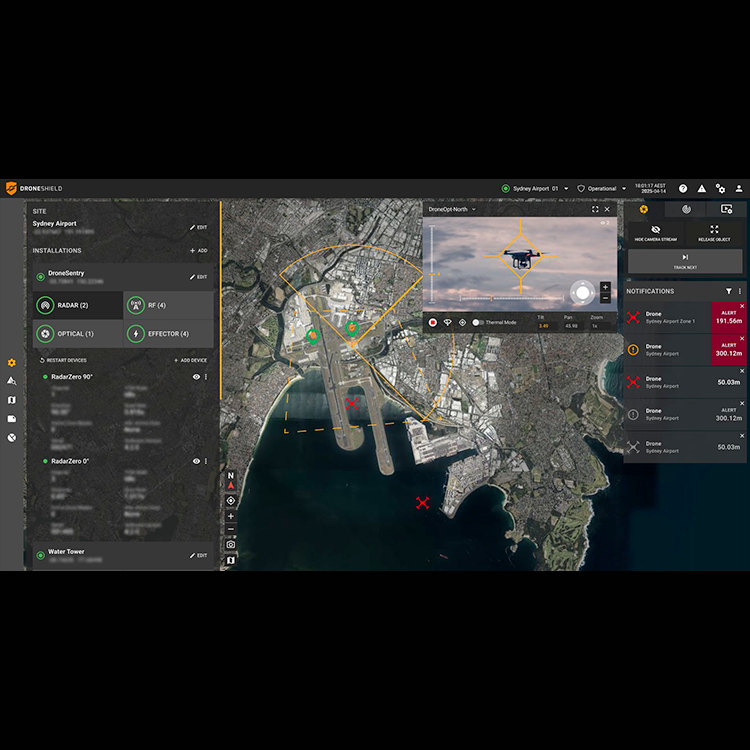Switch to the EFFECTOR (4) tab
Viewport: 750px width, 750px height.
click(x=168, y=333)
